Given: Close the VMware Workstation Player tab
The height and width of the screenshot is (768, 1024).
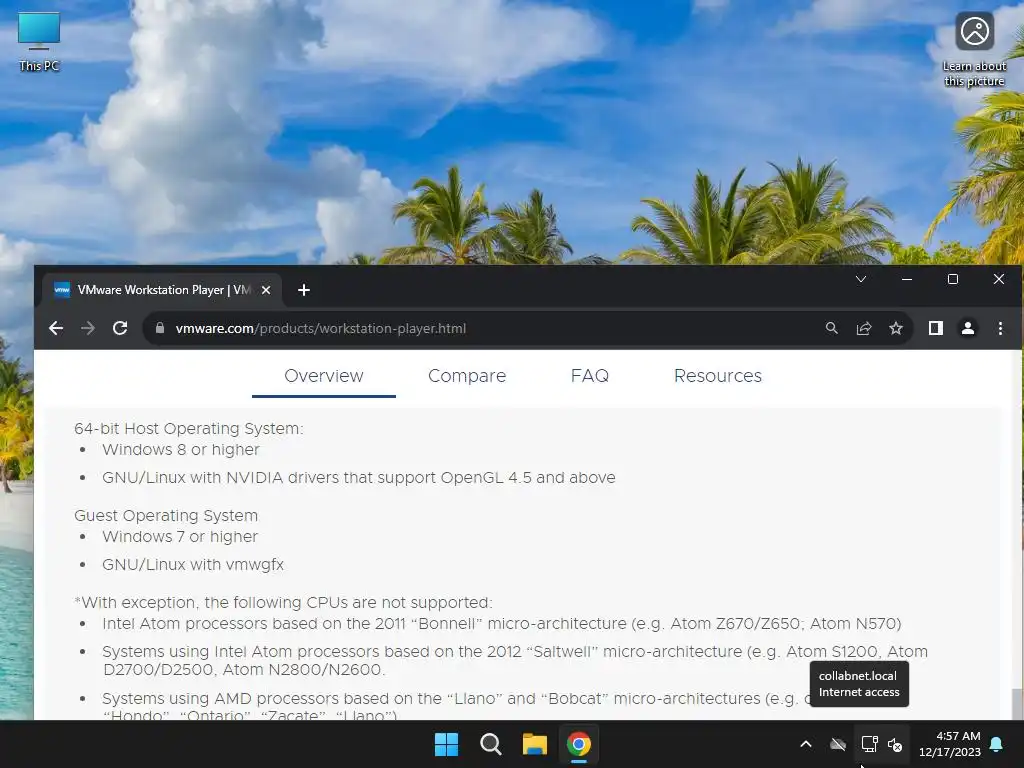Looking at the screenshot, I should 266,290.
